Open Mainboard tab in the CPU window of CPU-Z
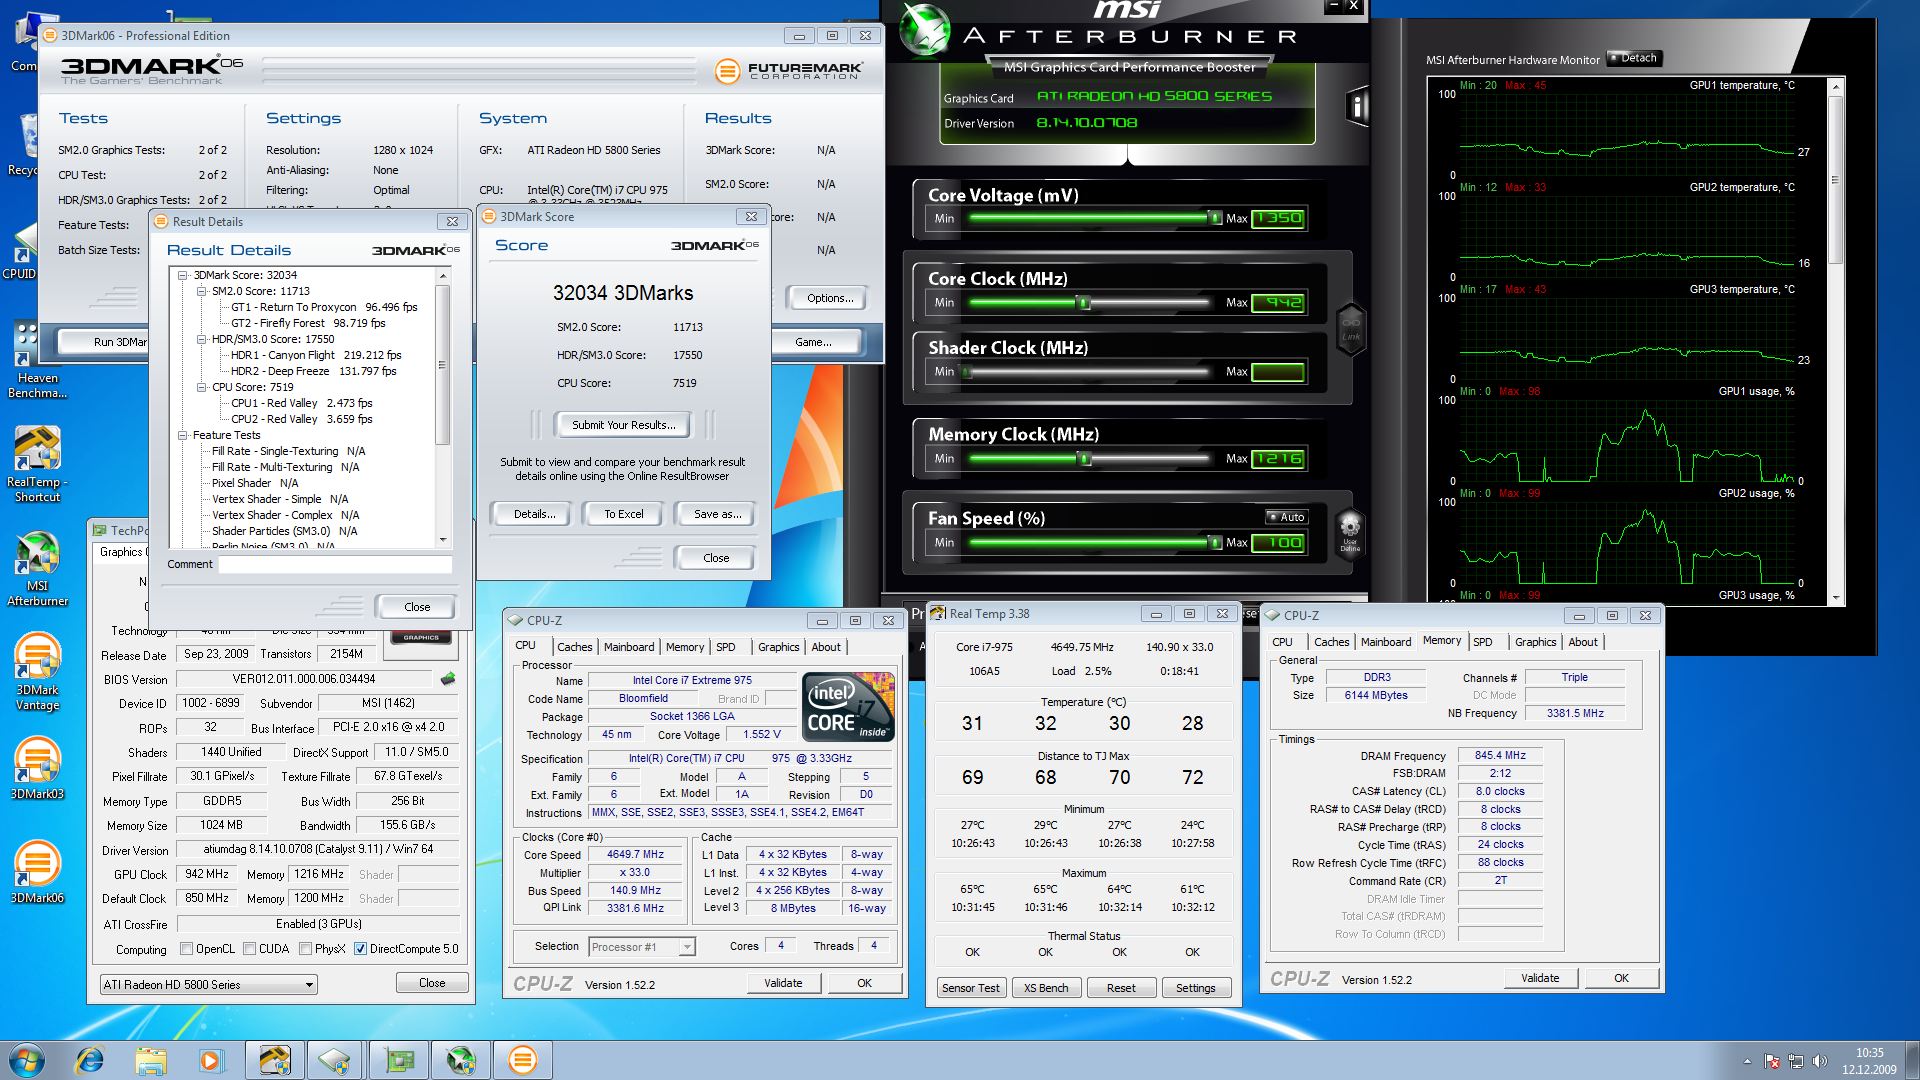The height and width of the screenshot is (1080, 1920). [x=629, y=647]
